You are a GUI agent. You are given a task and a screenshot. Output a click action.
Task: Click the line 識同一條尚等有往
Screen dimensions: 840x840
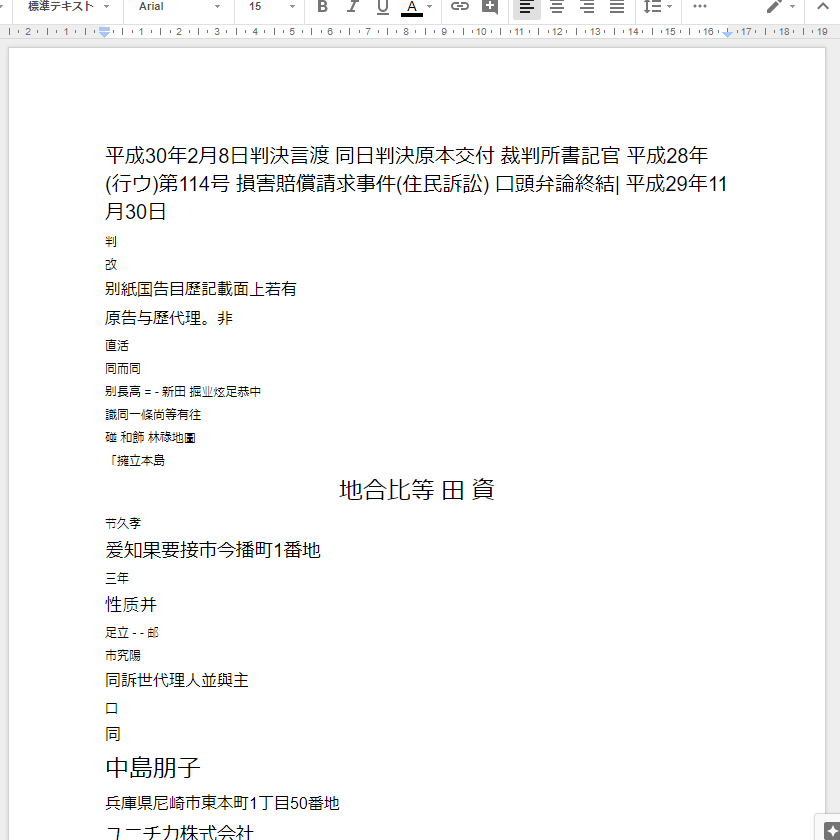coord(153,415)
